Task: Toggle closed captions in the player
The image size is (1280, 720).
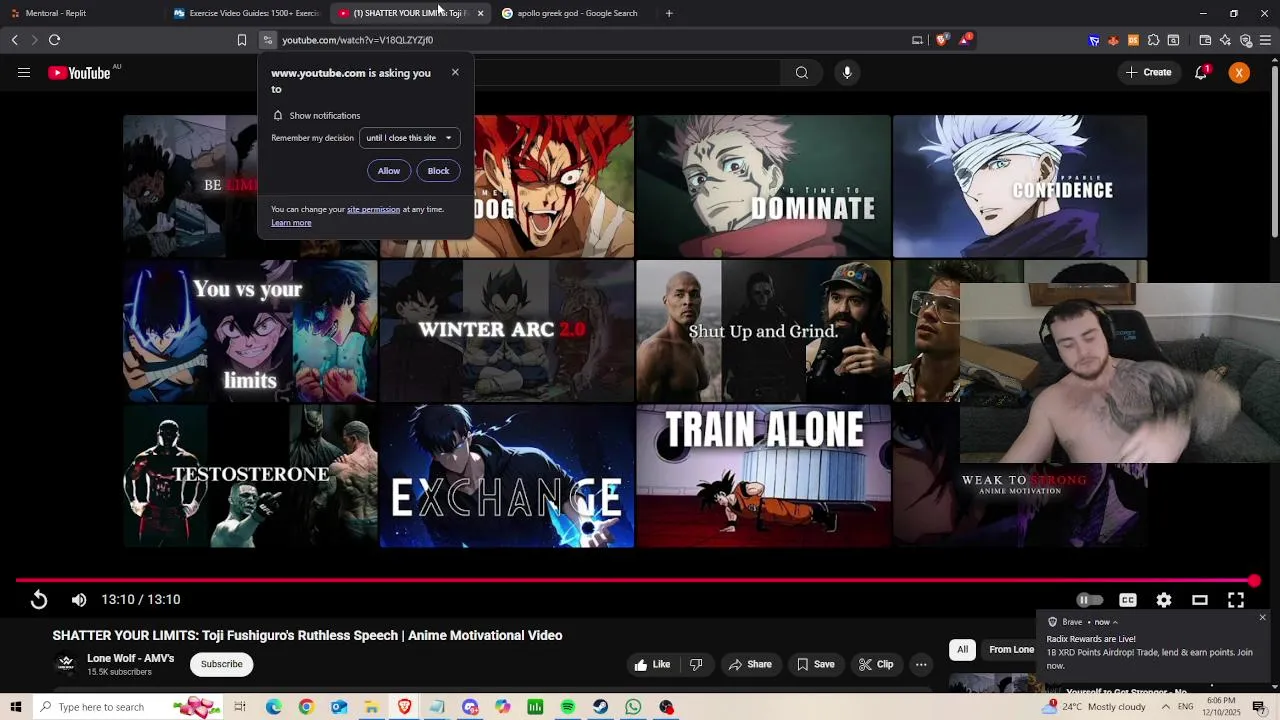Action: click(1128, 600)
